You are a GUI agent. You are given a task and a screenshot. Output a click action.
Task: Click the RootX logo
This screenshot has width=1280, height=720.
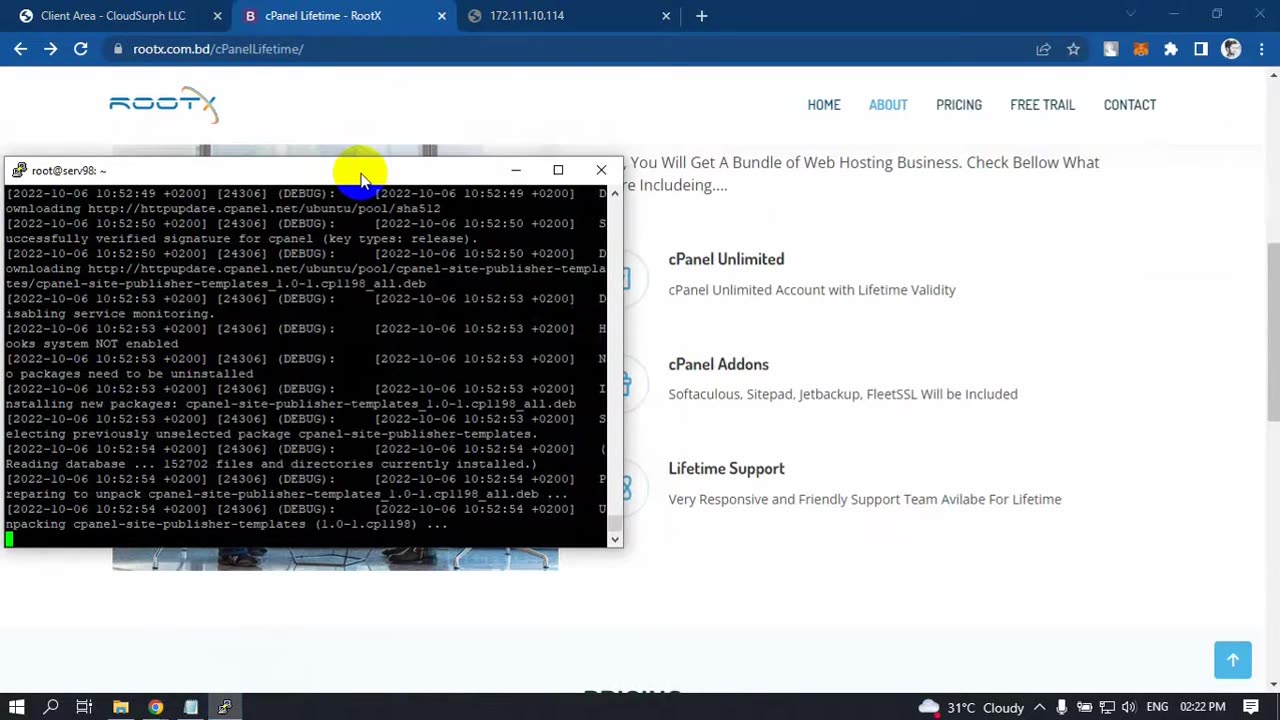click(163, 105)
